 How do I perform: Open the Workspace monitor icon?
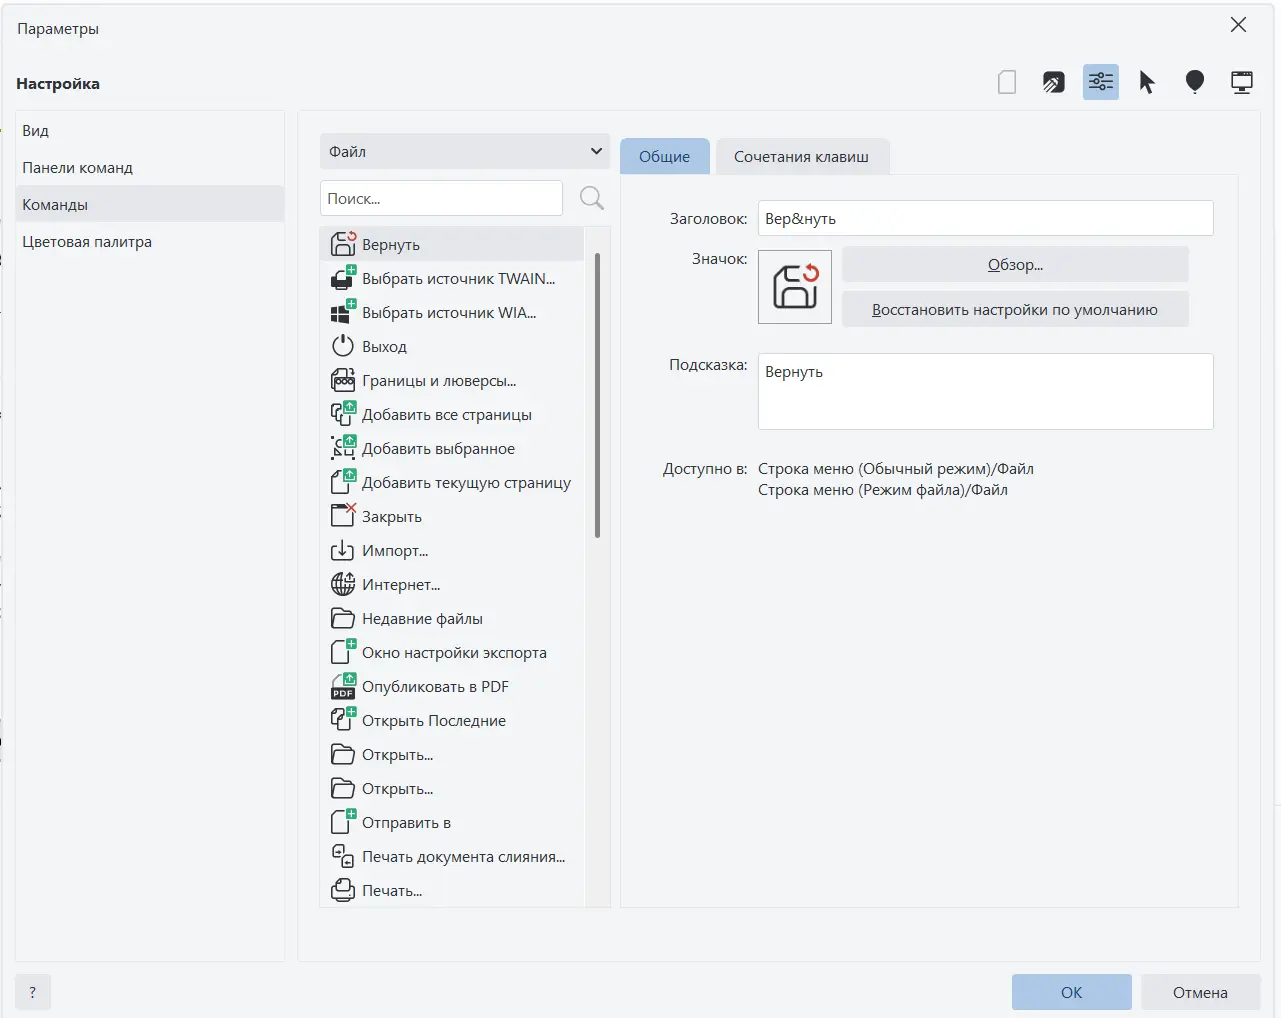click(x=1242, y=82)
